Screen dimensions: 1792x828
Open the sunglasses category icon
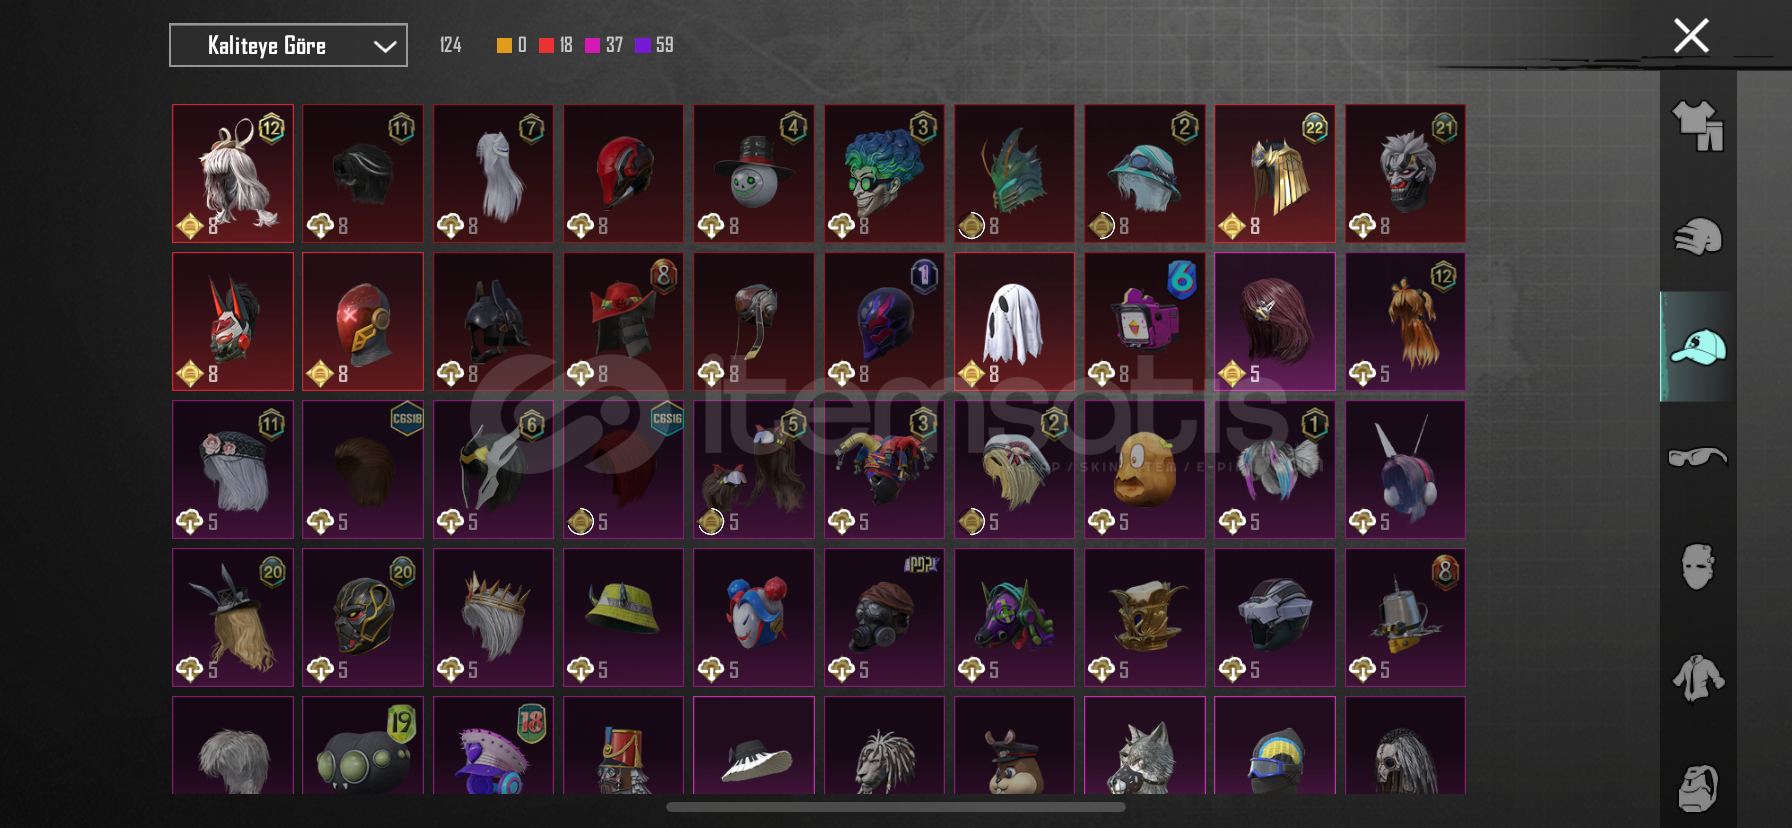[x=1698, y=457]
